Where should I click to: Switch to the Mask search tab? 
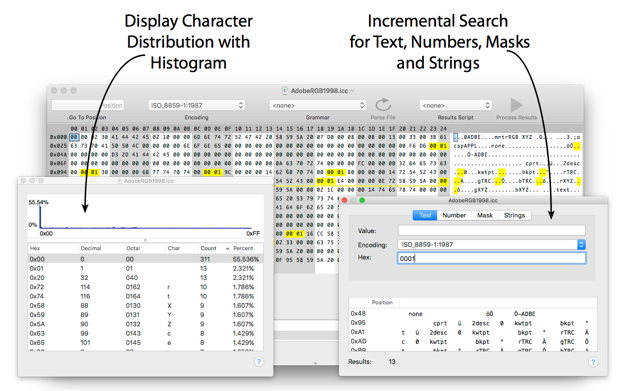click(x=485, y=215)
